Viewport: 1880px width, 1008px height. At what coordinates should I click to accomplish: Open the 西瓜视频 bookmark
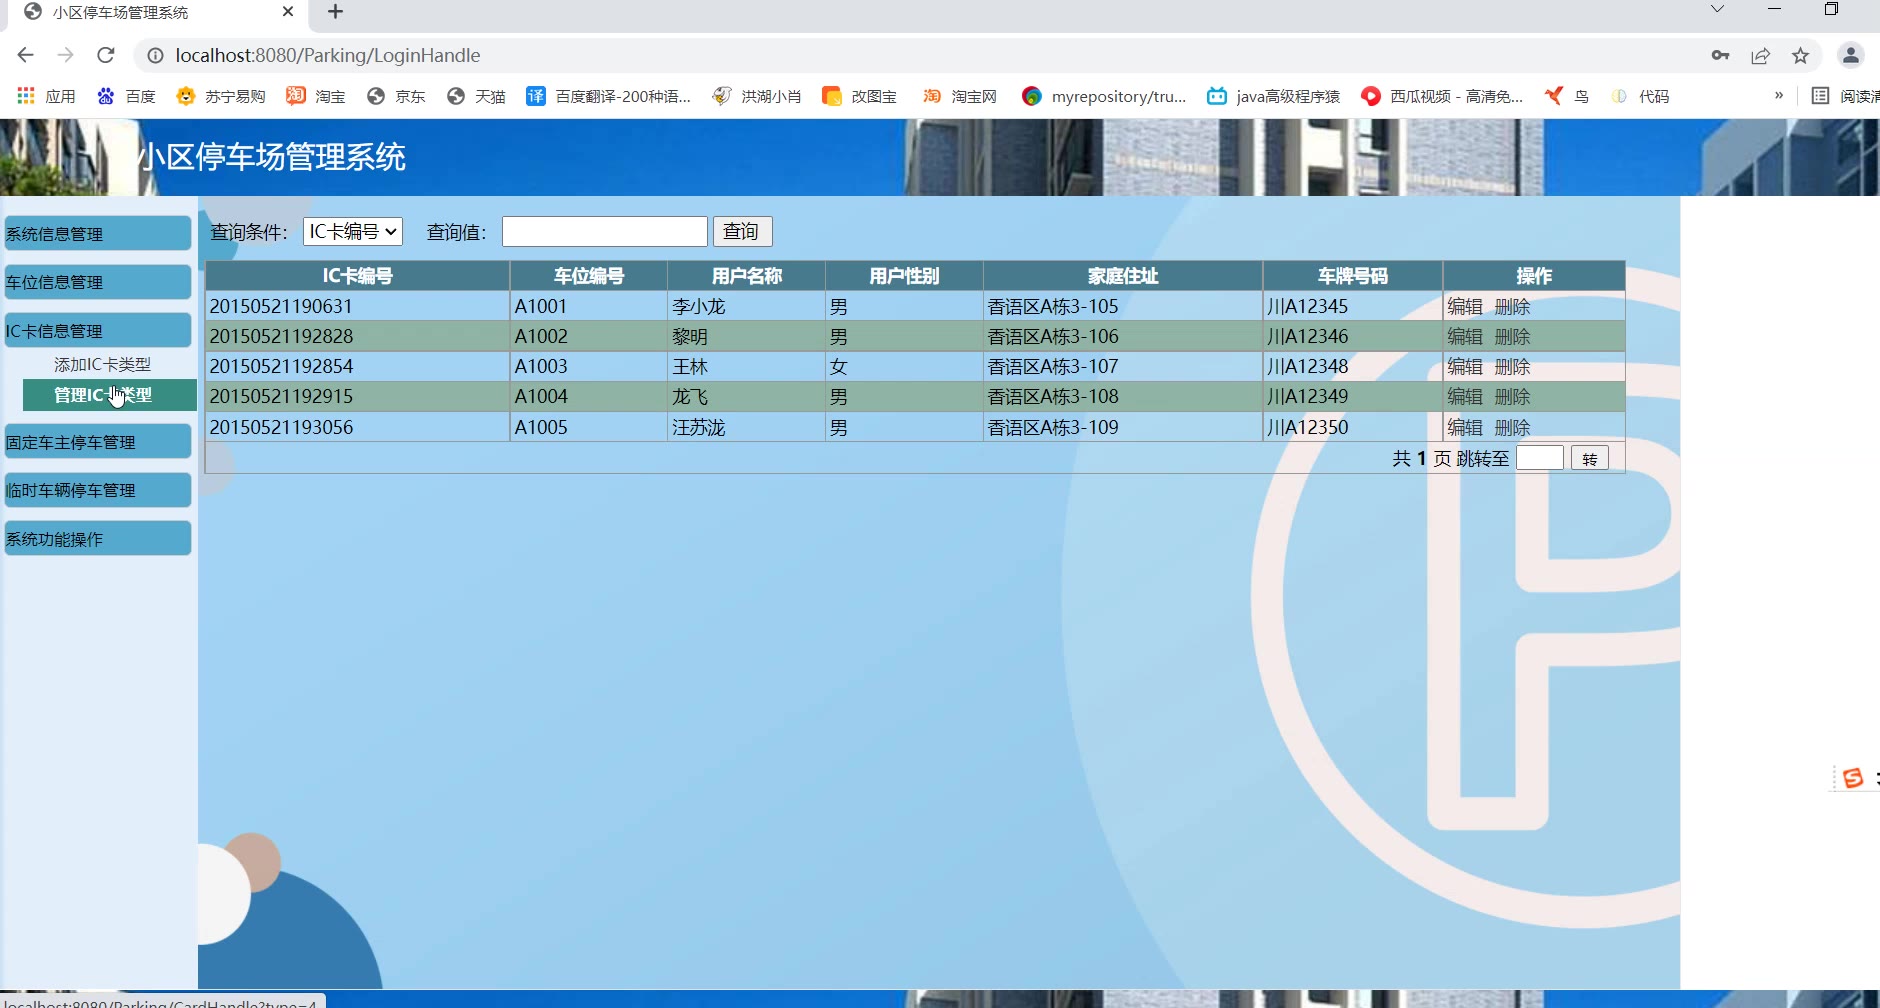coord(1442,96)
